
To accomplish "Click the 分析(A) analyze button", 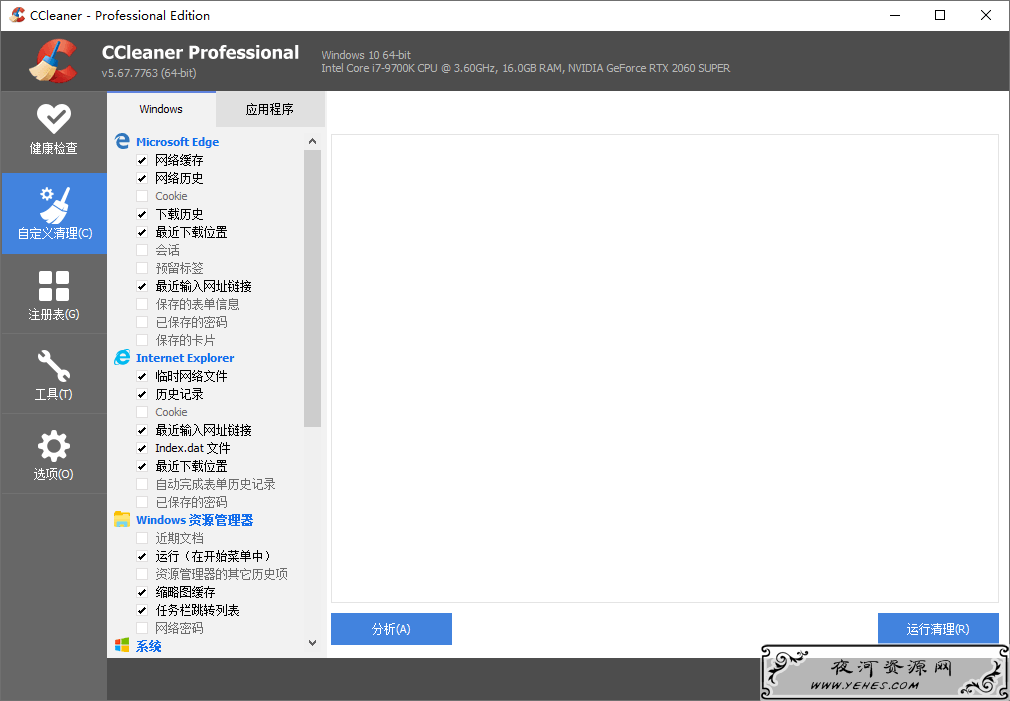I will click(x=391, y=629).
